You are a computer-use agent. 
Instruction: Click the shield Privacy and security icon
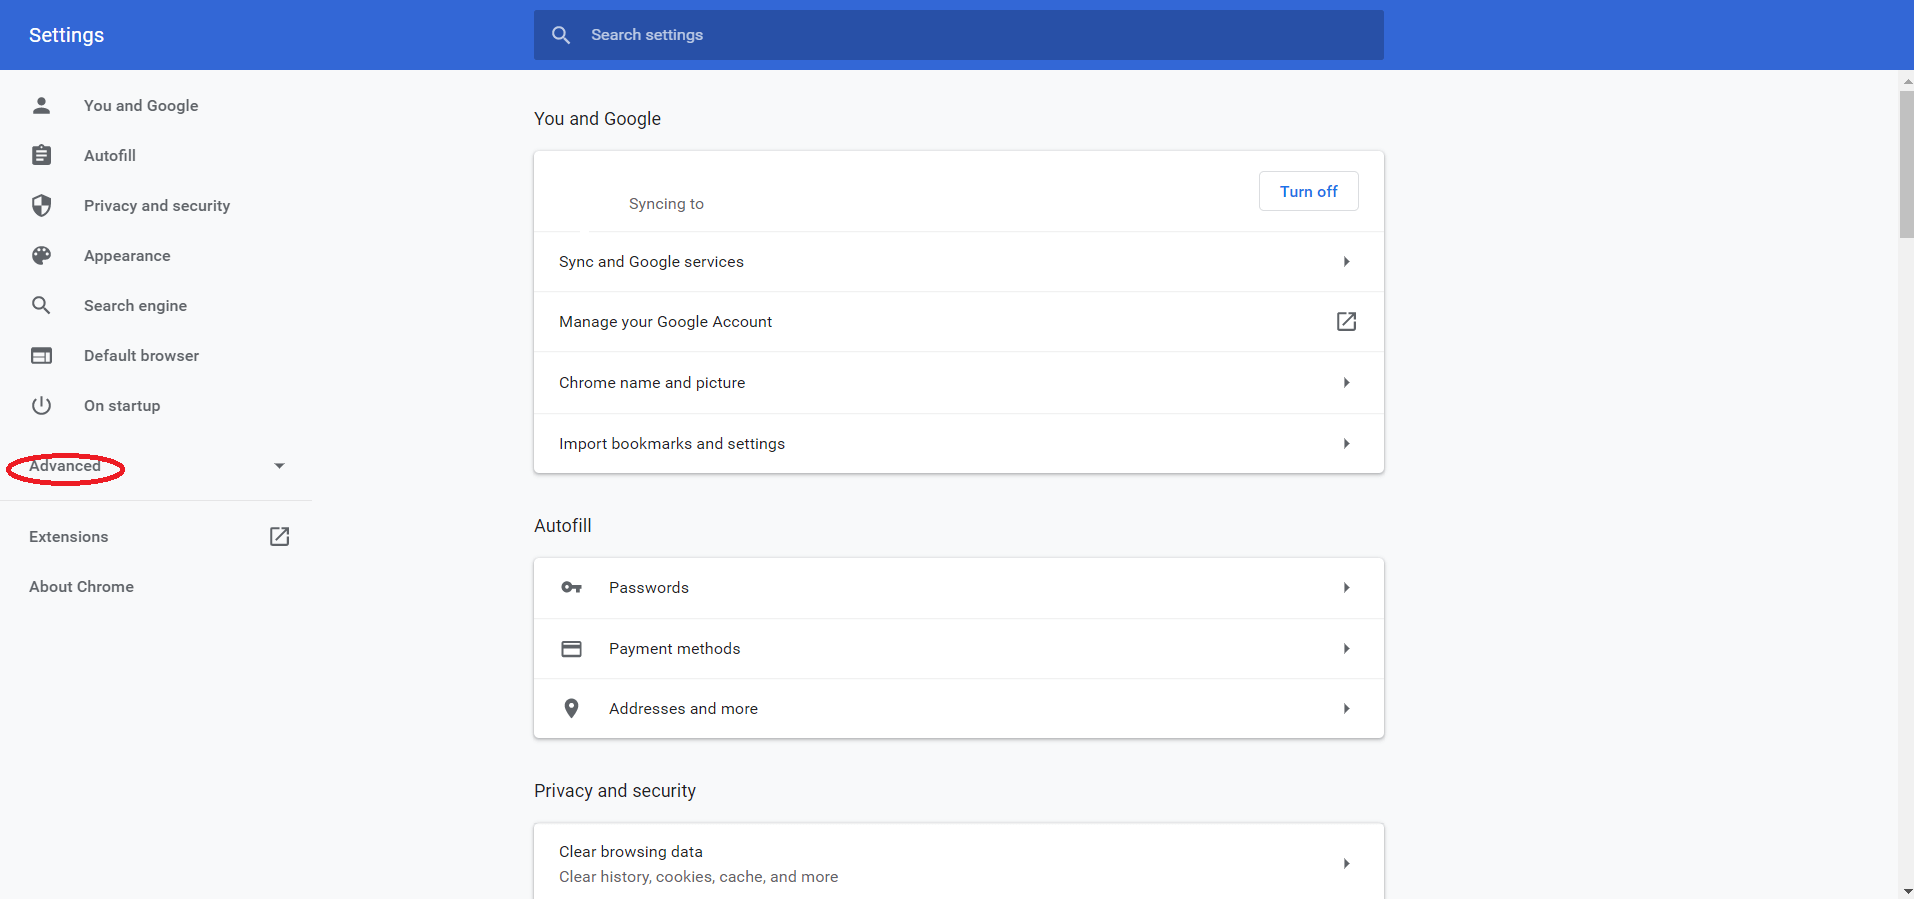41,205
